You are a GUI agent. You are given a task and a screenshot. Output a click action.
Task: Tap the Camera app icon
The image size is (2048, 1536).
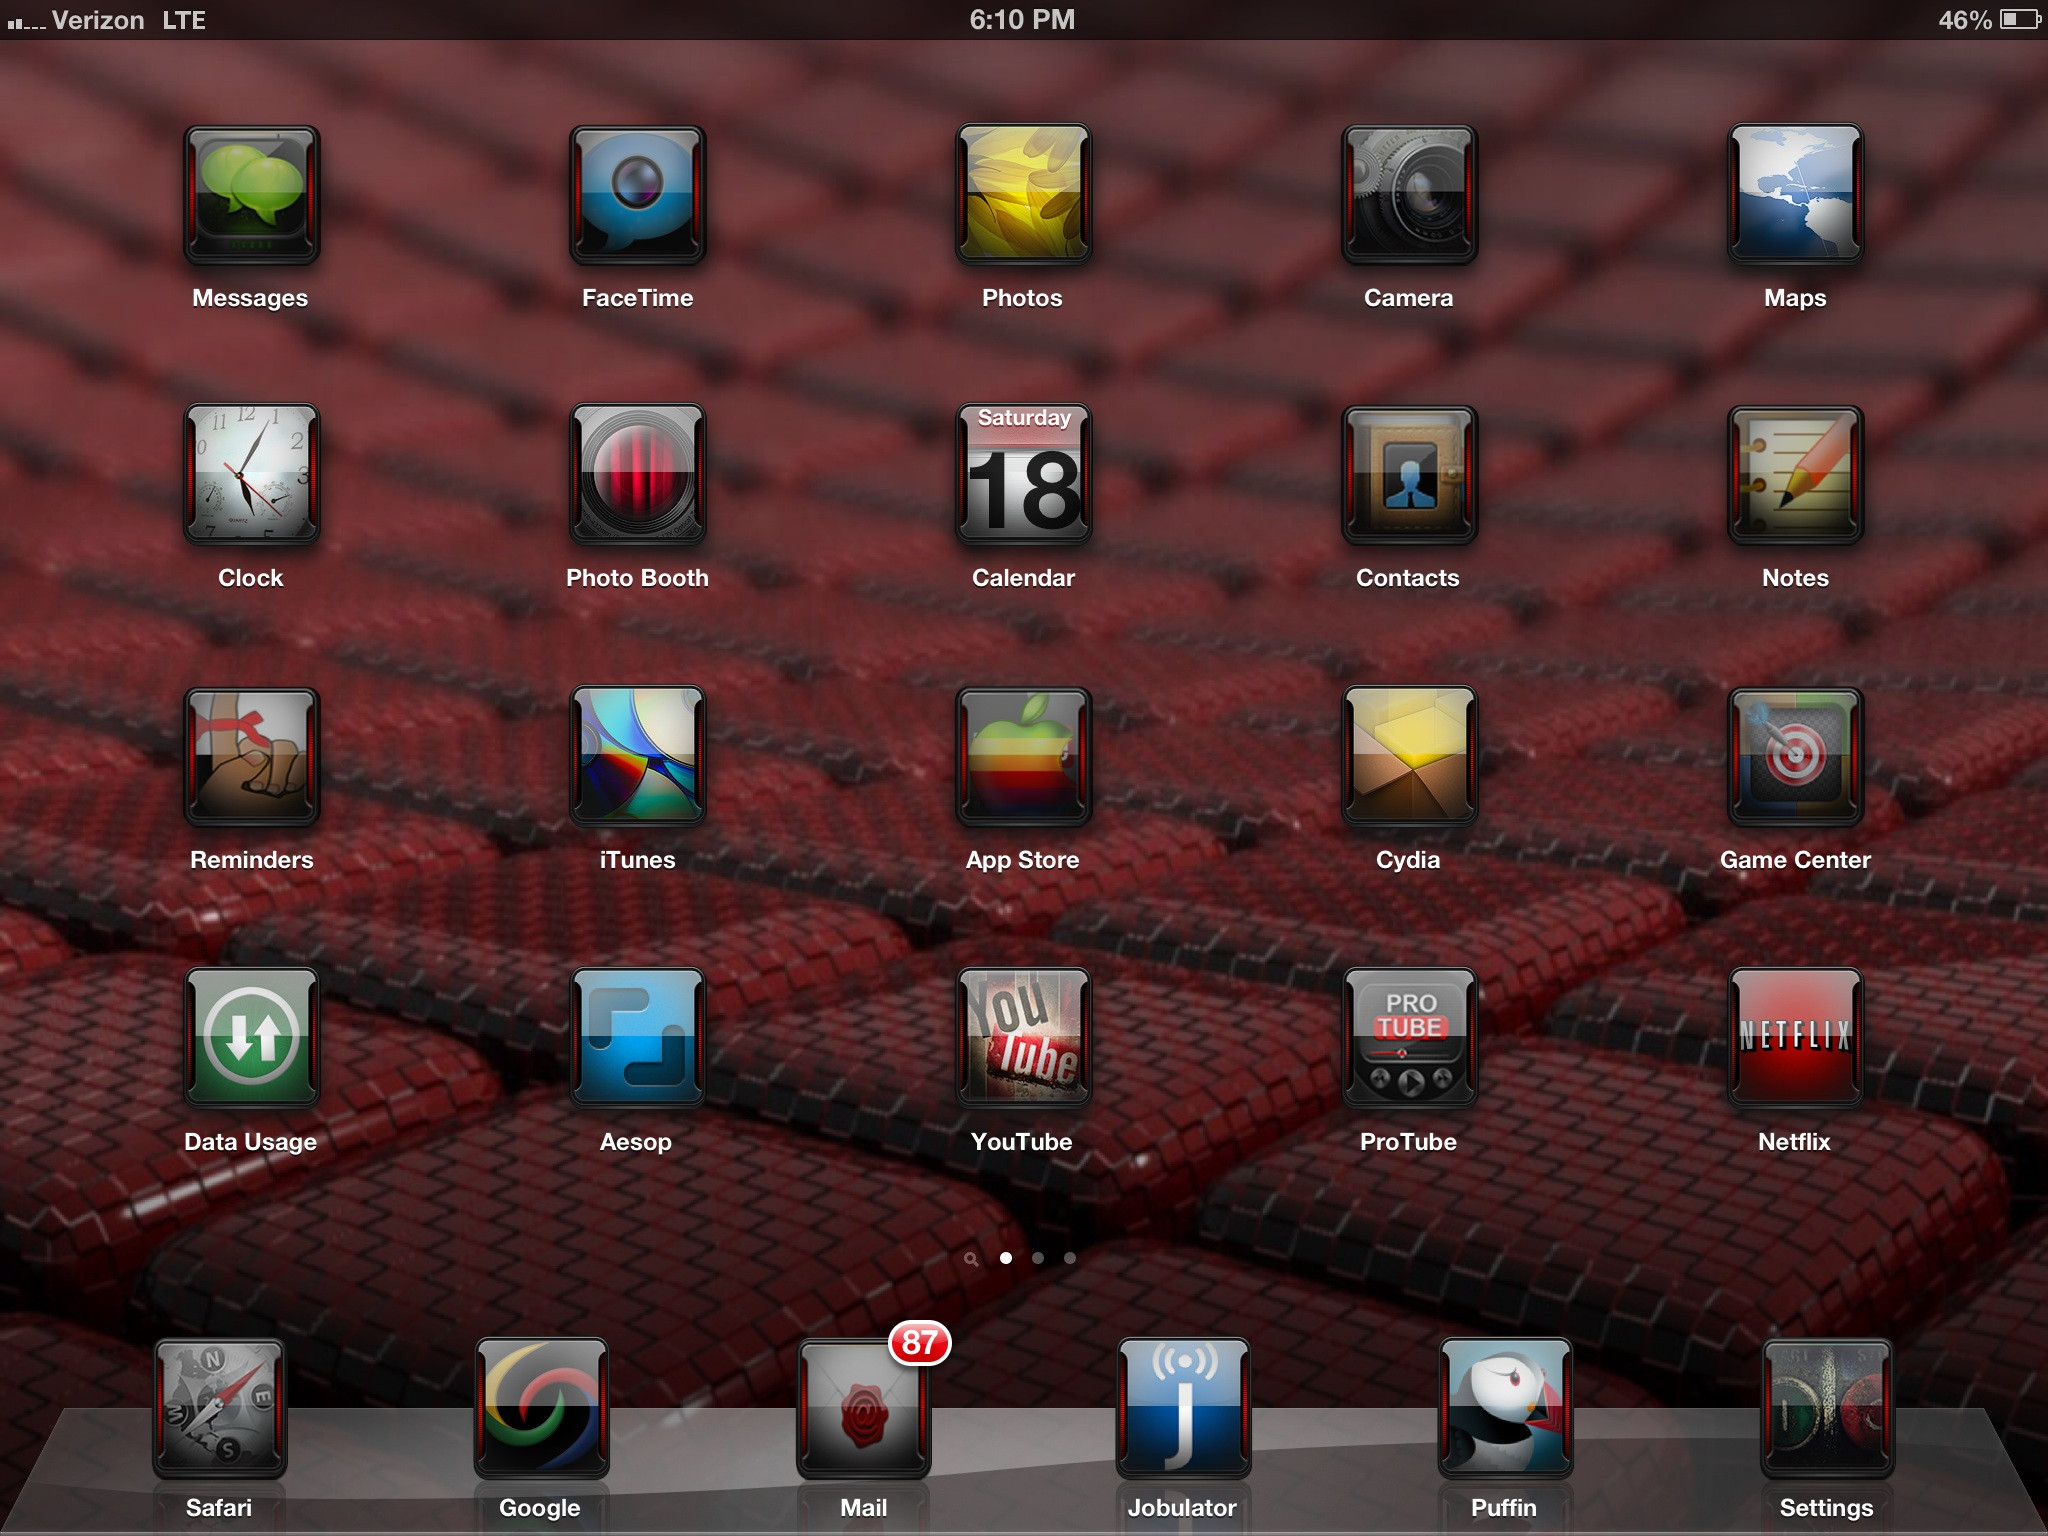1409,195
